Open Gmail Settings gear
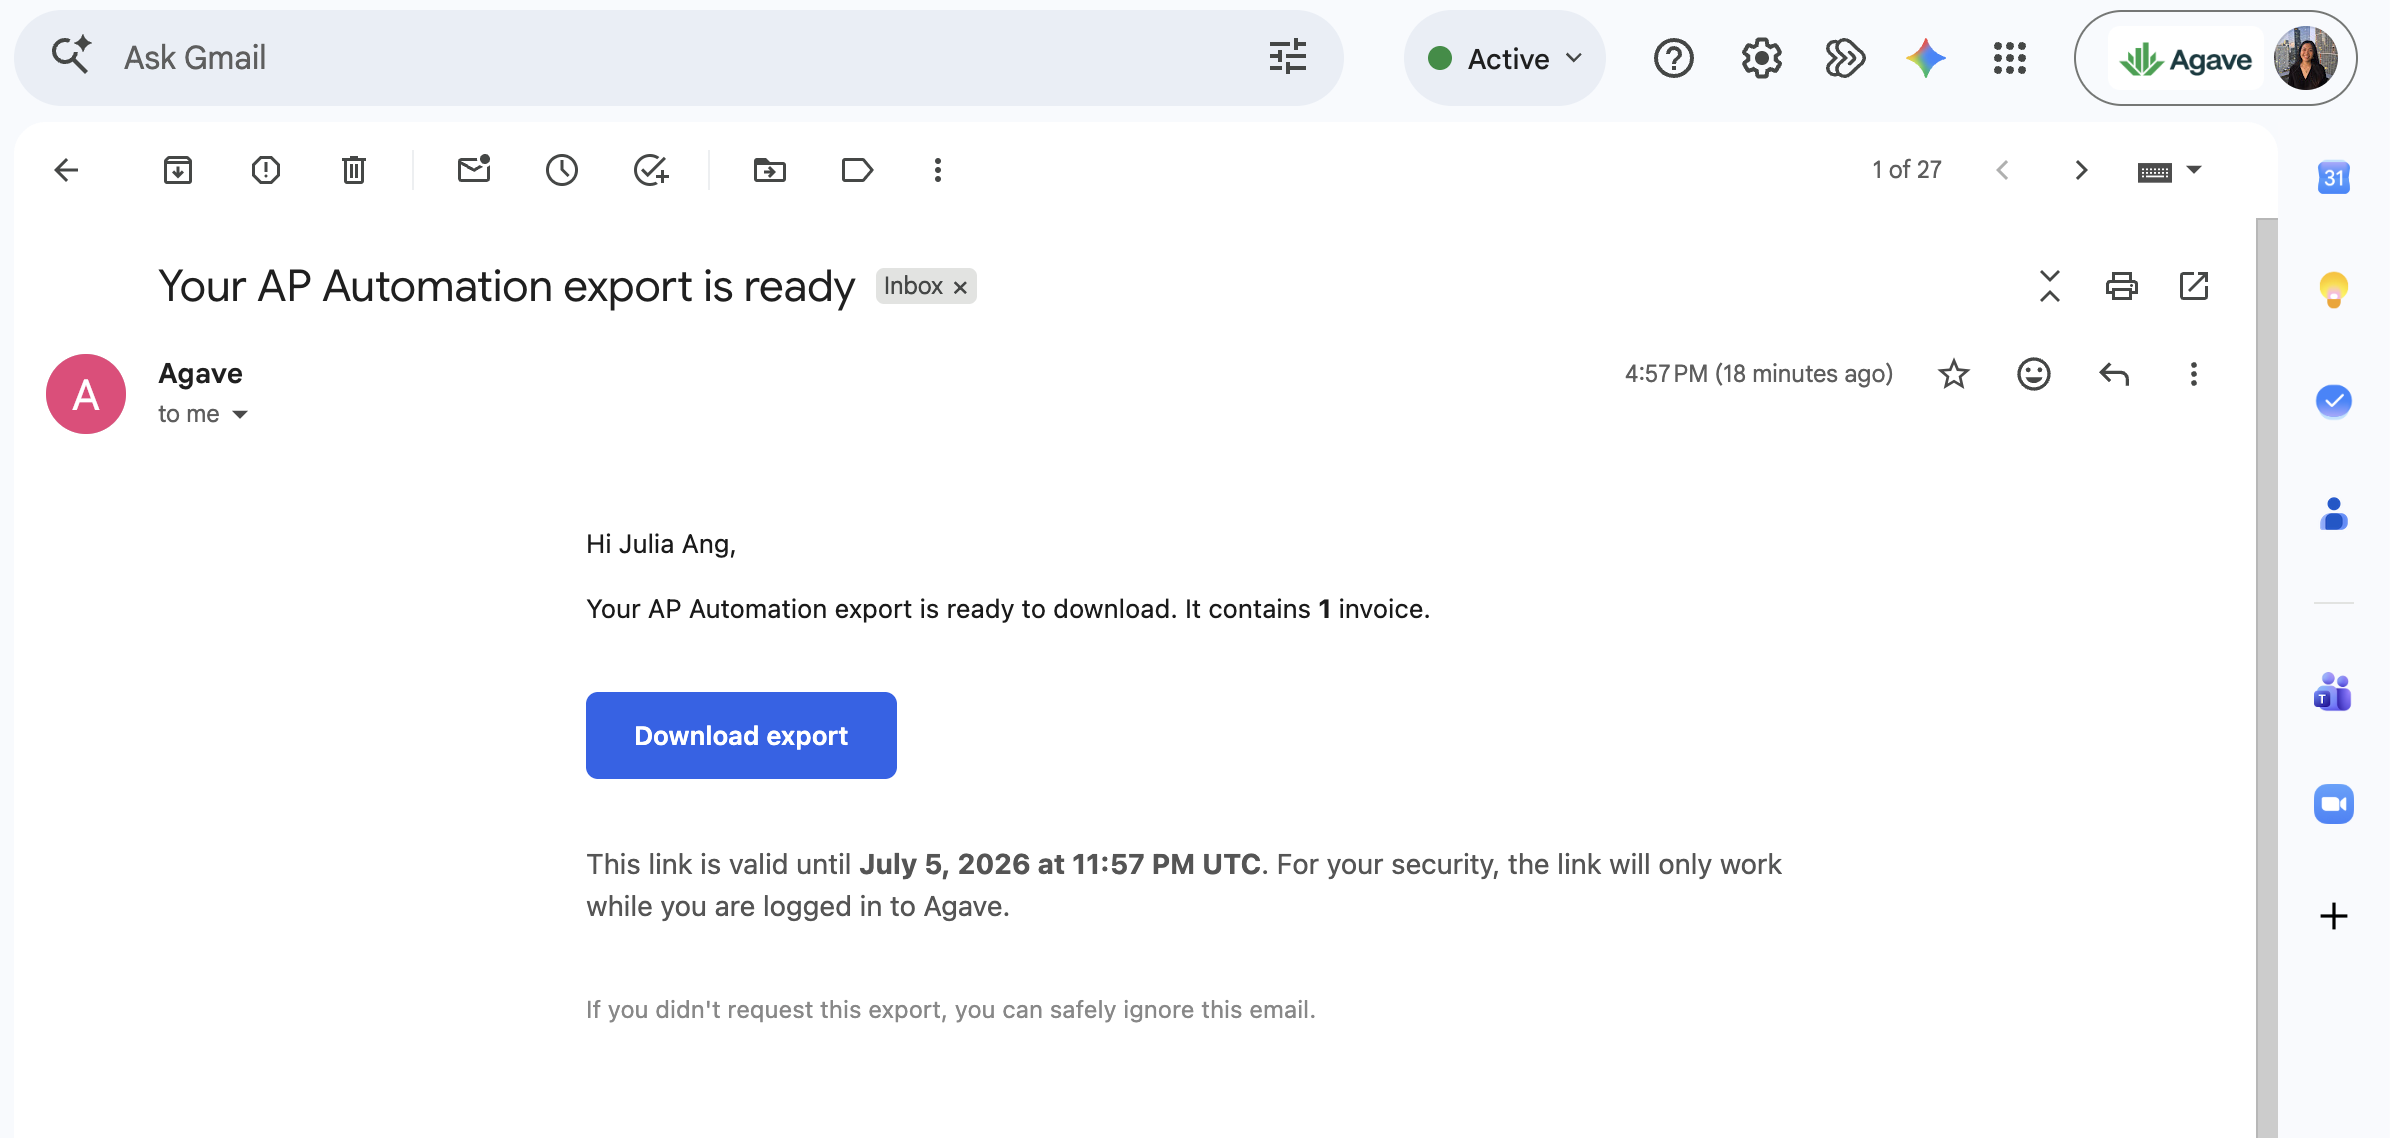Image resolution: width=2390 pixels, height=1138 pixels. pos(1762,58)
